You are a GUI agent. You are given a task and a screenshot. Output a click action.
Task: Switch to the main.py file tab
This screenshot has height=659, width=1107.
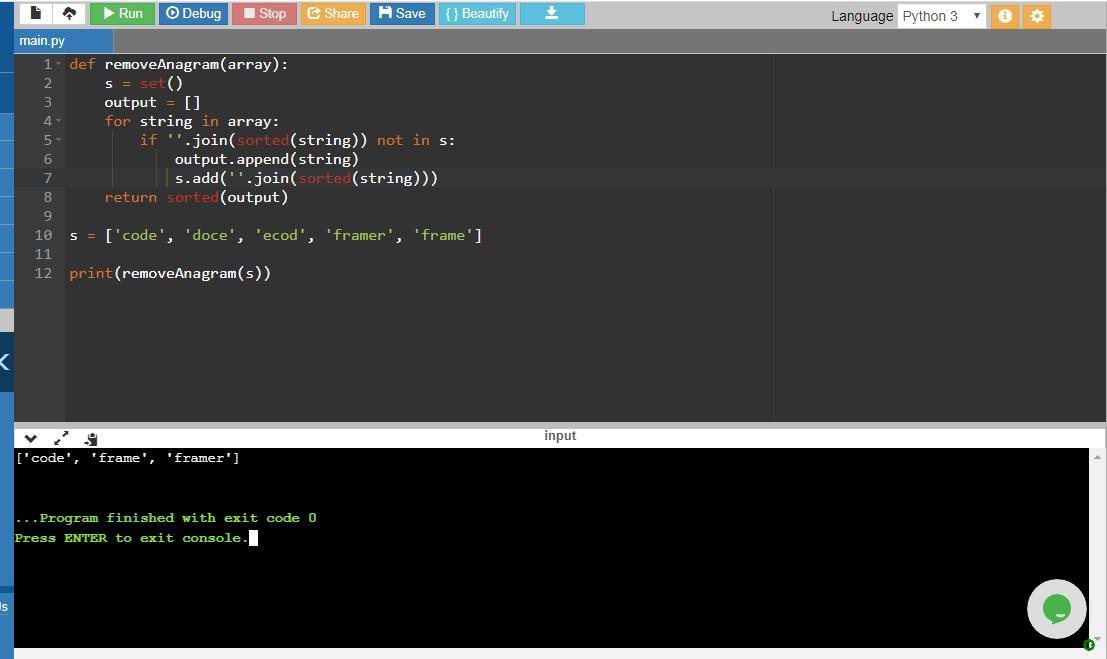[x=42, y=41]
